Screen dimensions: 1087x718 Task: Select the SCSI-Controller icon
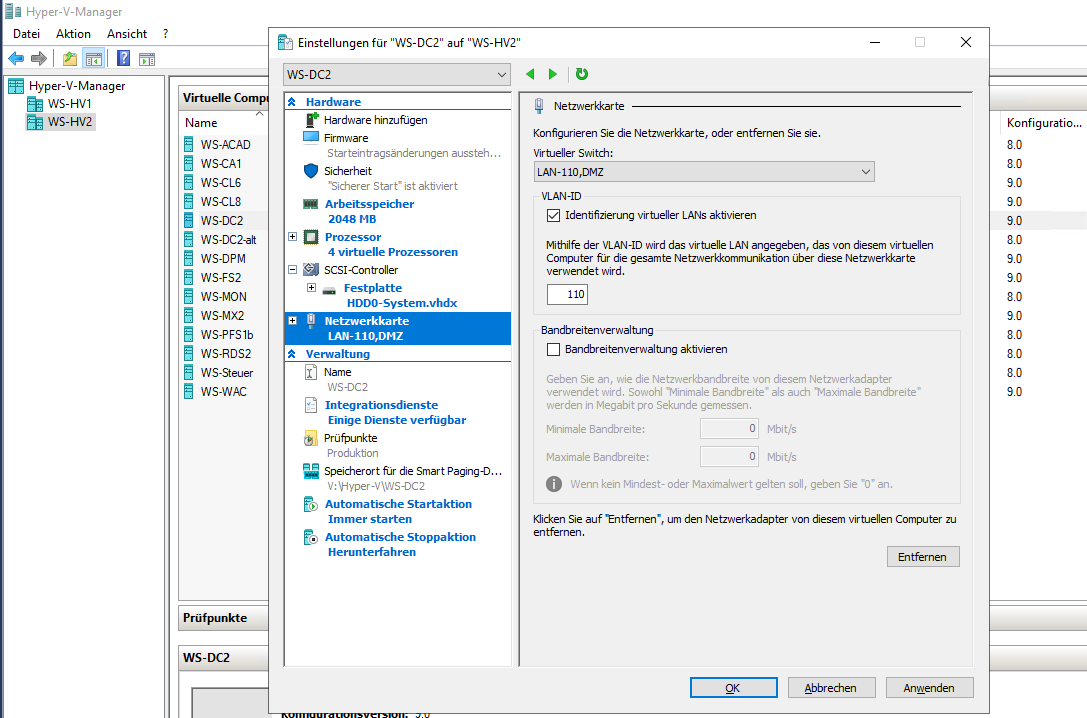tap(311, 270)
